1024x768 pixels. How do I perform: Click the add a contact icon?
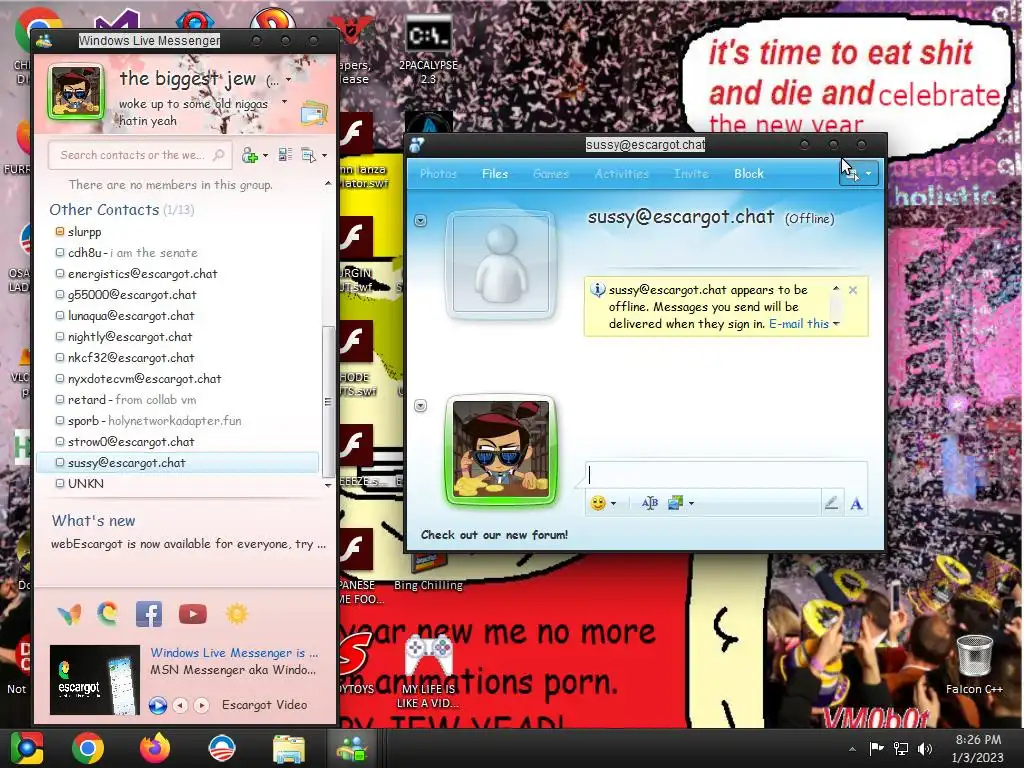[249, 155]
